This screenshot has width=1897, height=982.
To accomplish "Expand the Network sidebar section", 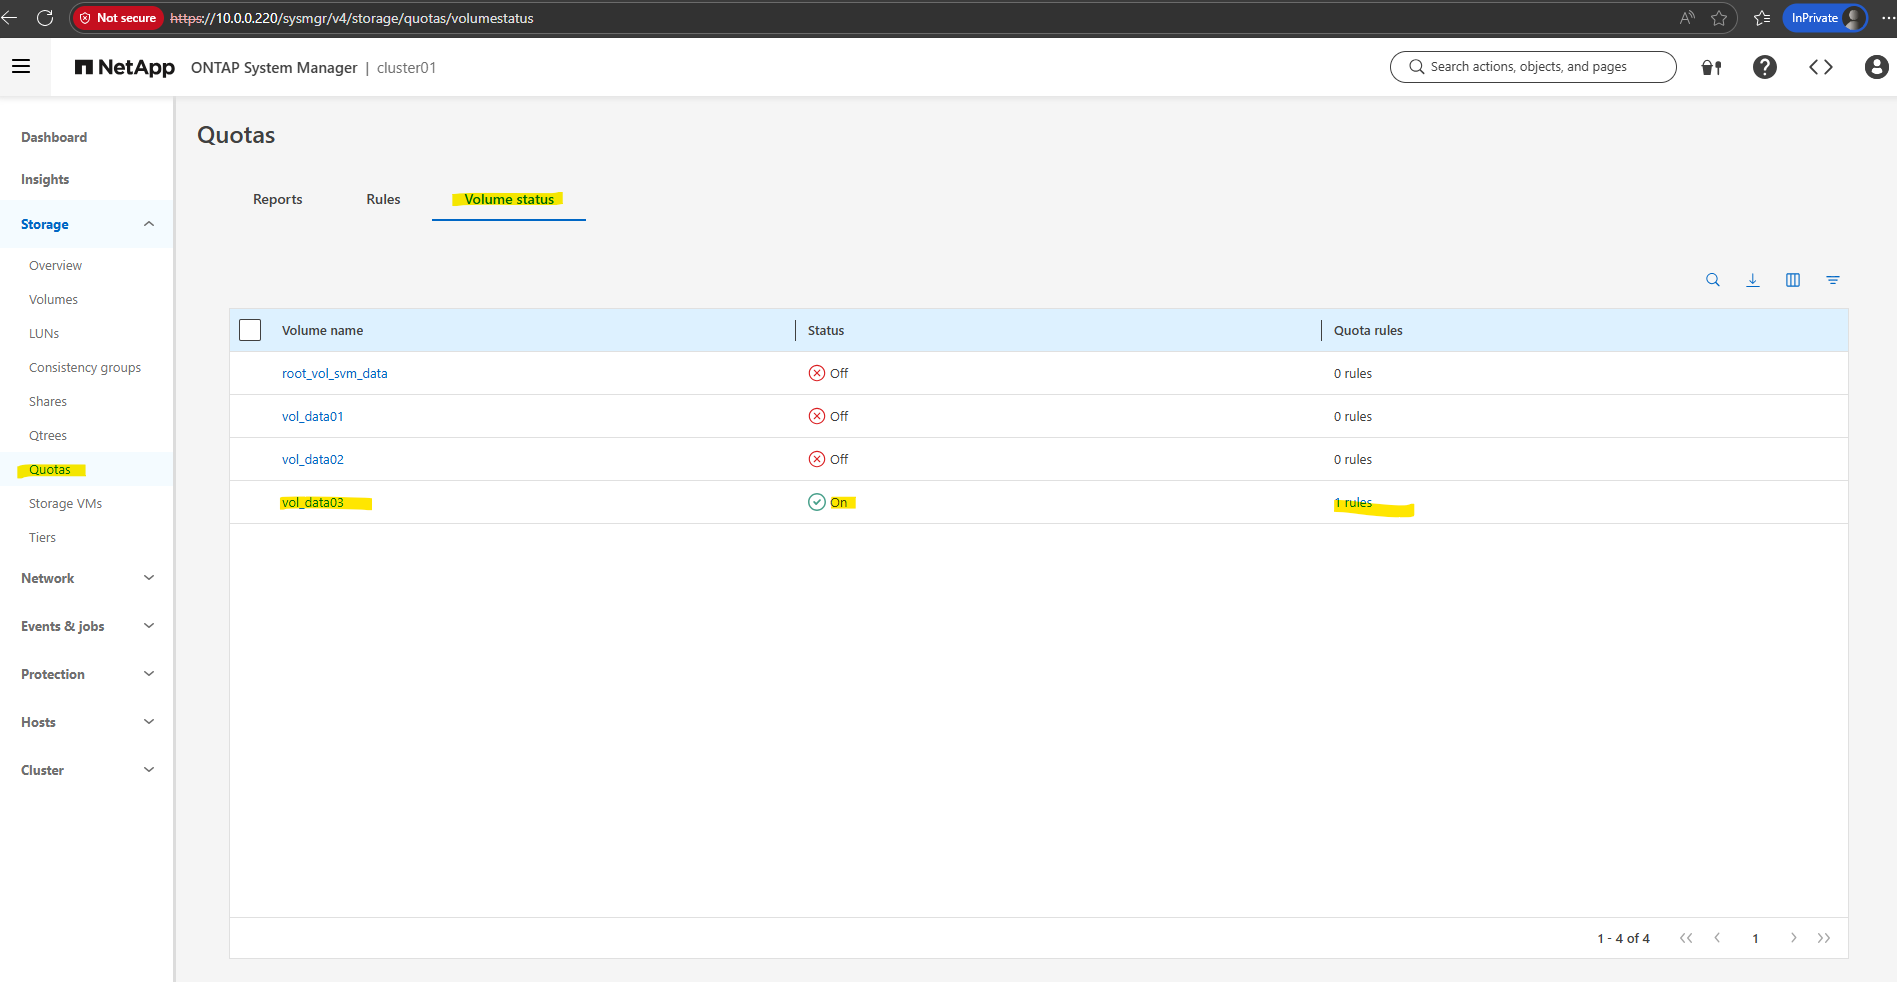I will click(x=149, y=578).
